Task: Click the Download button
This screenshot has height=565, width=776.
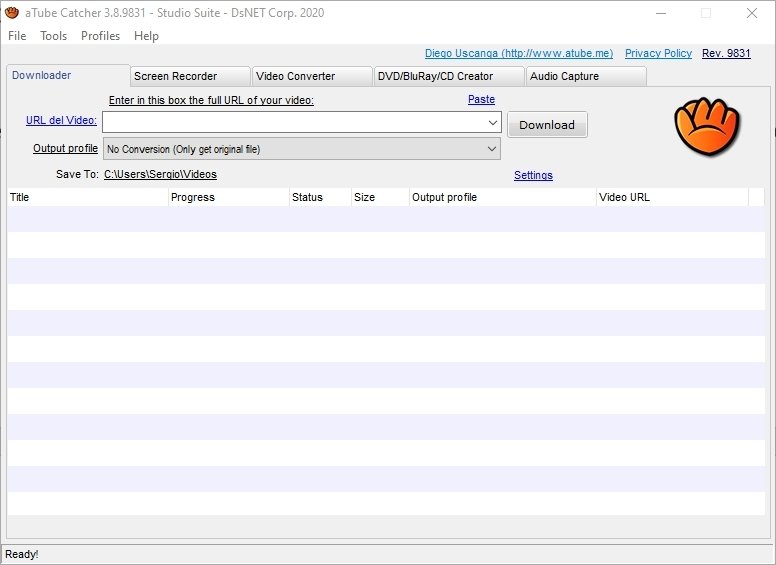Action: pyautogui.click(x=547, y=125)
